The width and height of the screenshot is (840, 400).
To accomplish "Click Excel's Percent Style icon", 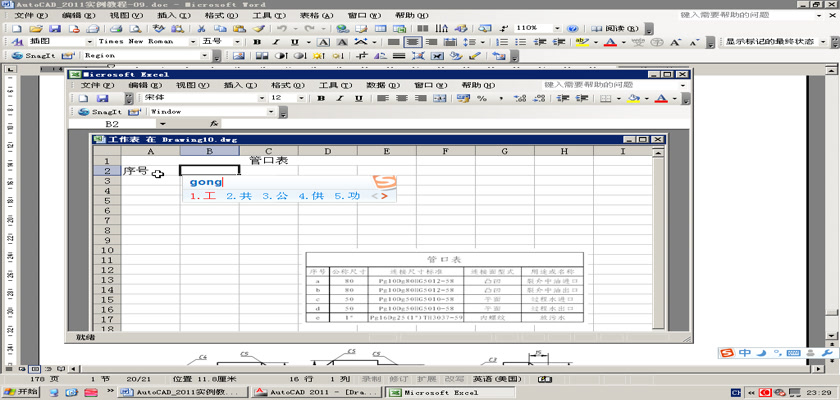I will pos(482,99).
